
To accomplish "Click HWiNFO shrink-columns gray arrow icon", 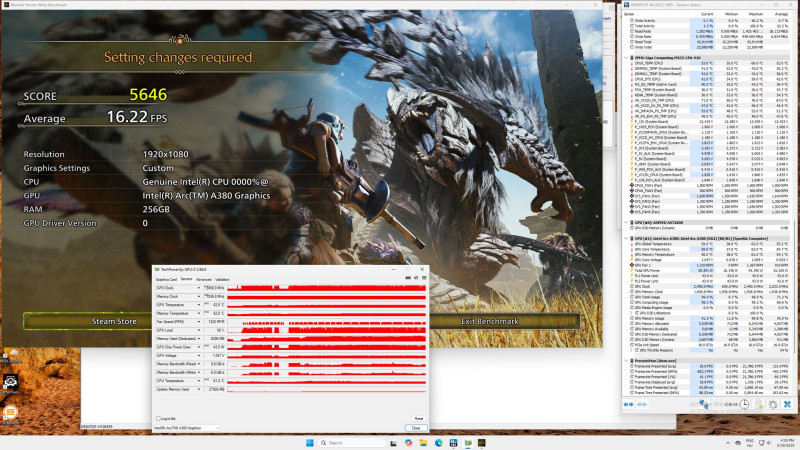I will [642, 405].
